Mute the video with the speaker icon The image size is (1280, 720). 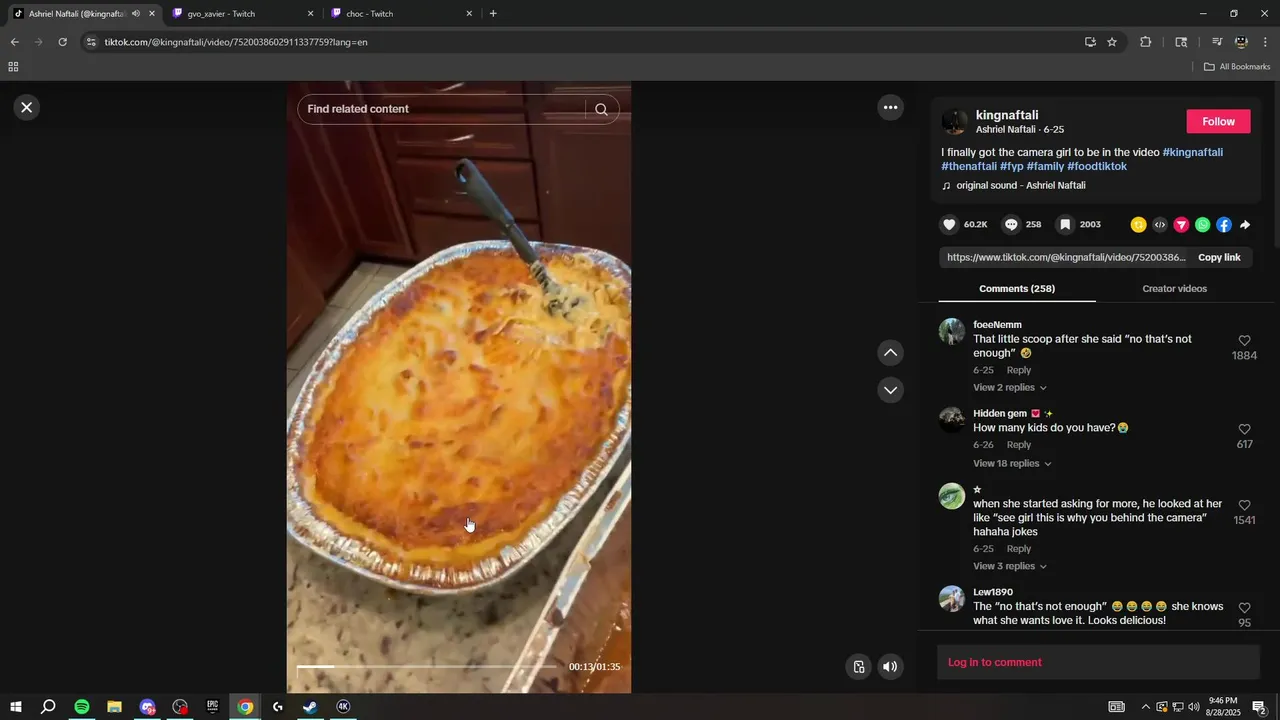890,667
